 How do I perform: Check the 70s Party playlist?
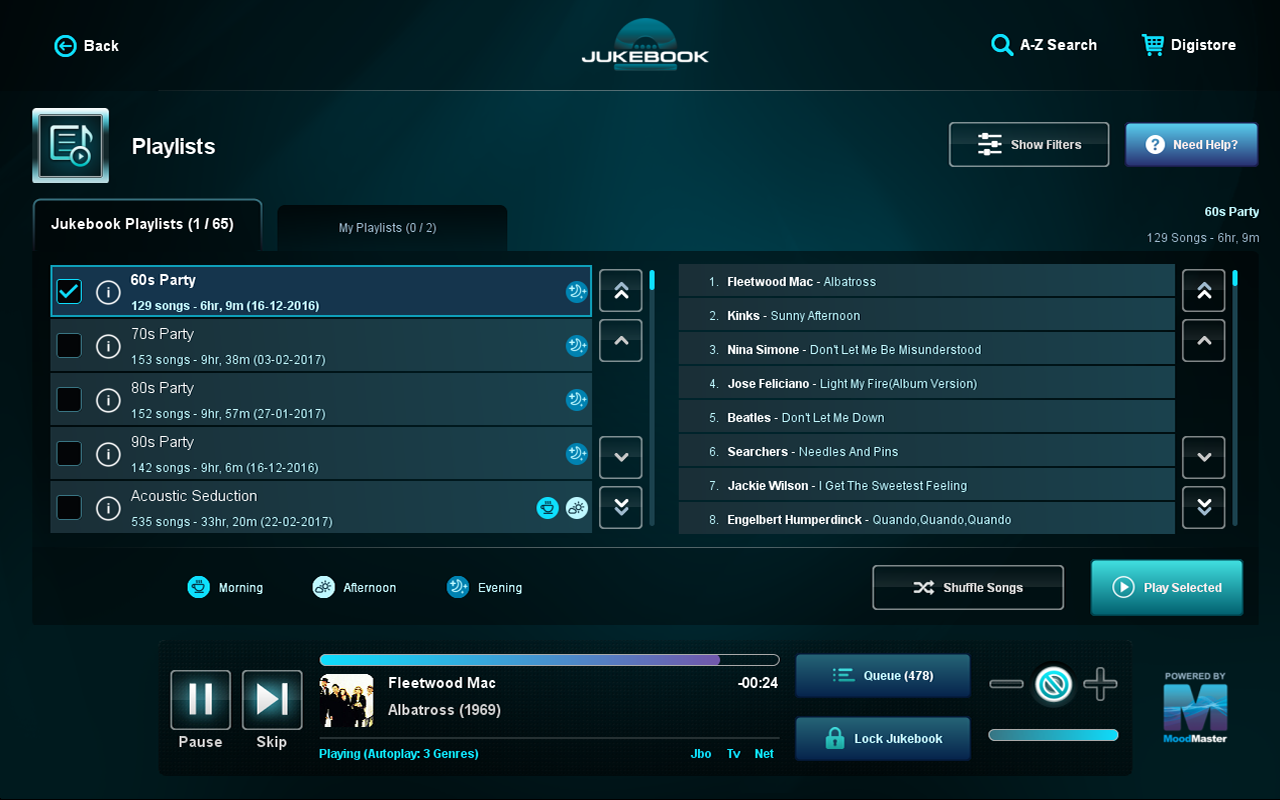click(69, 346)
